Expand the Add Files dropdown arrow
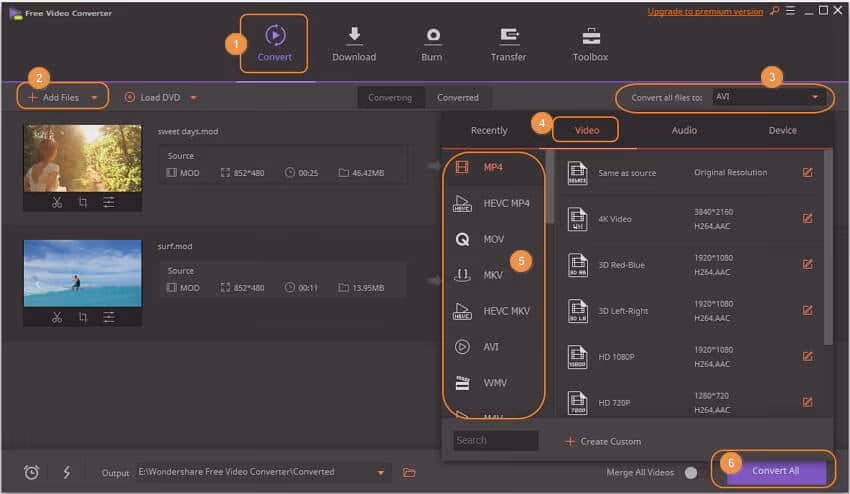 [x=94, y=98]
